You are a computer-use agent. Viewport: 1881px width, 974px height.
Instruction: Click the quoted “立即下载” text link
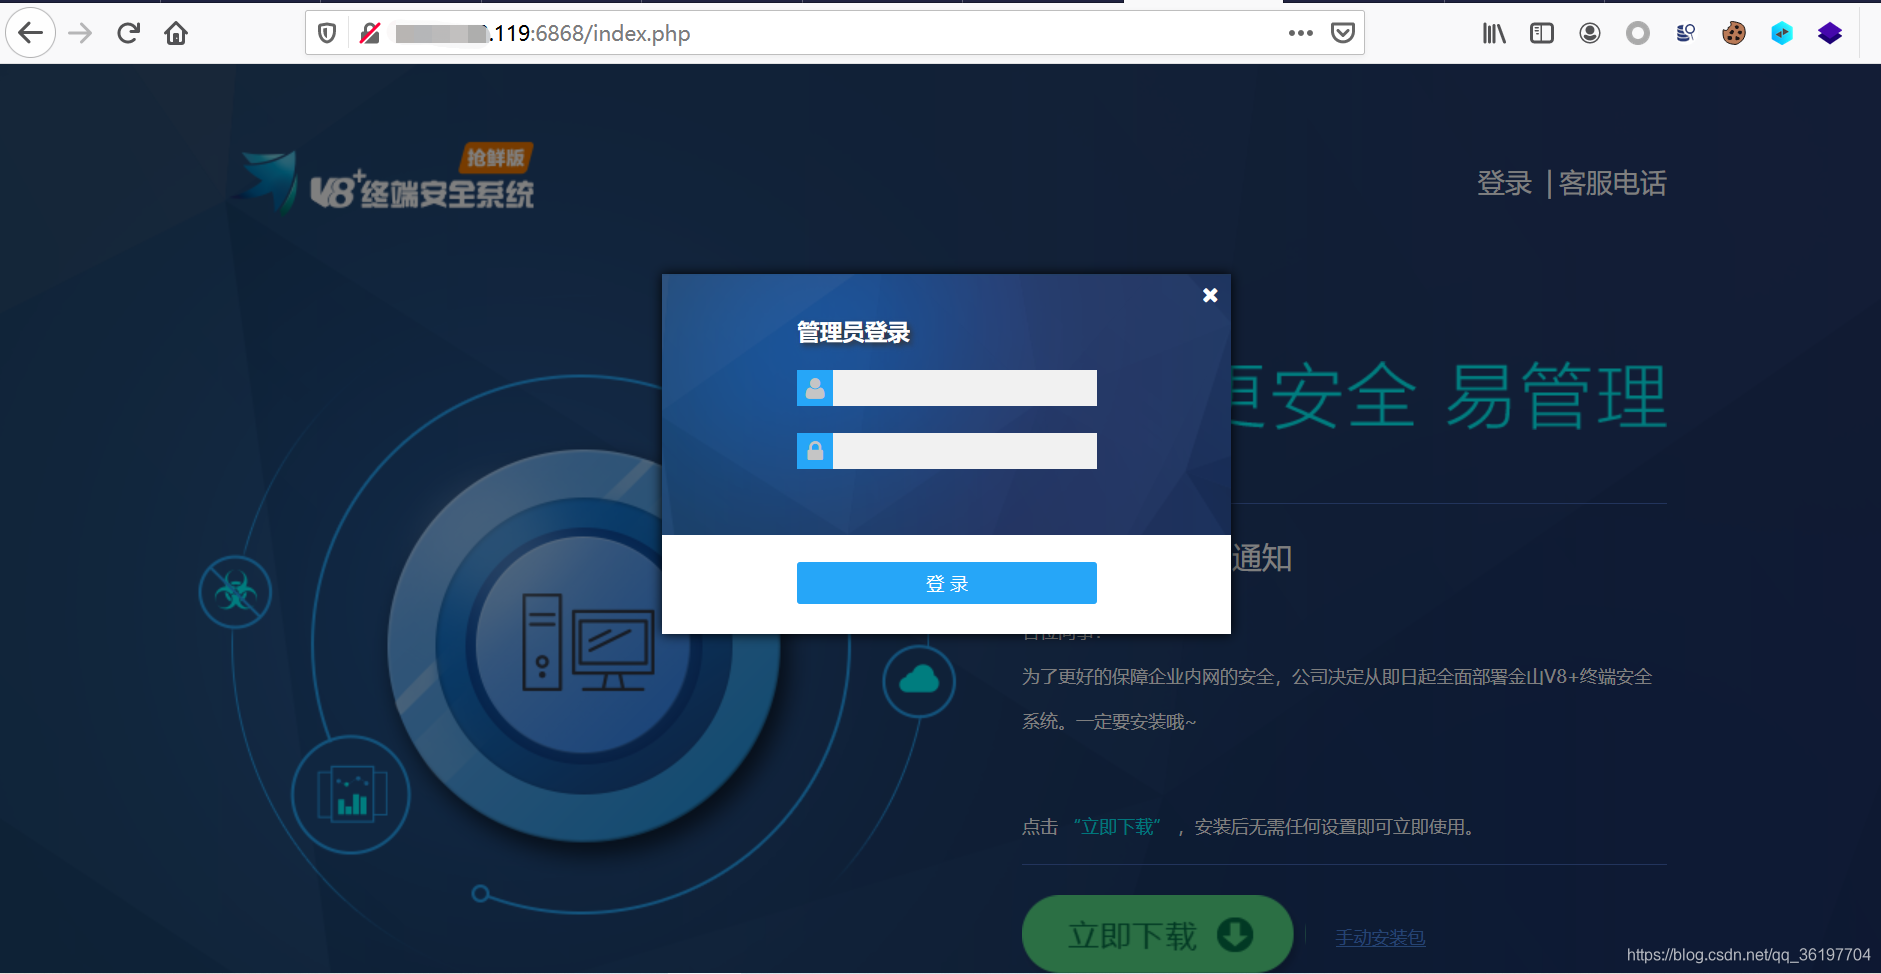pos(1117,827)
